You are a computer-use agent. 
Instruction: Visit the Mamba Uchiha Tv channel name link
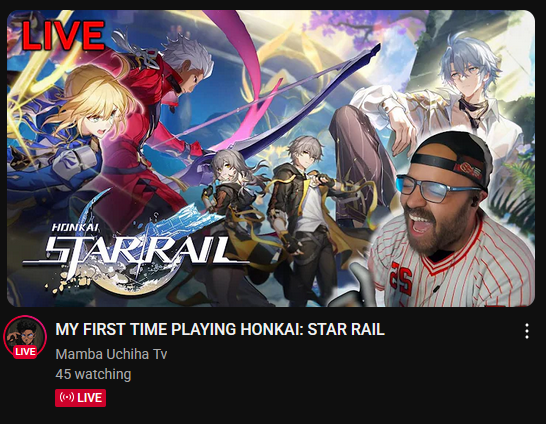click(111, 354)
